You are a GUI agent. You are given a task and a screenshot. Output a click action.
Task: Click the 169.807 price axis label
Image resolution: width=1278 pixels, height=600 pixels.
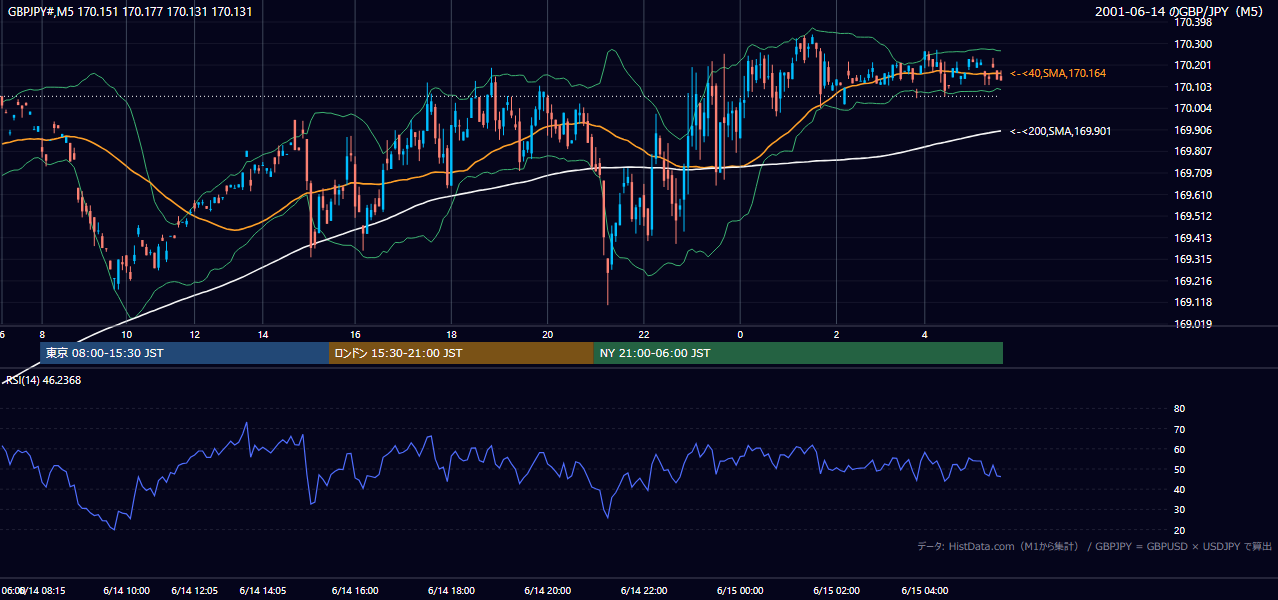[1192, 151]
